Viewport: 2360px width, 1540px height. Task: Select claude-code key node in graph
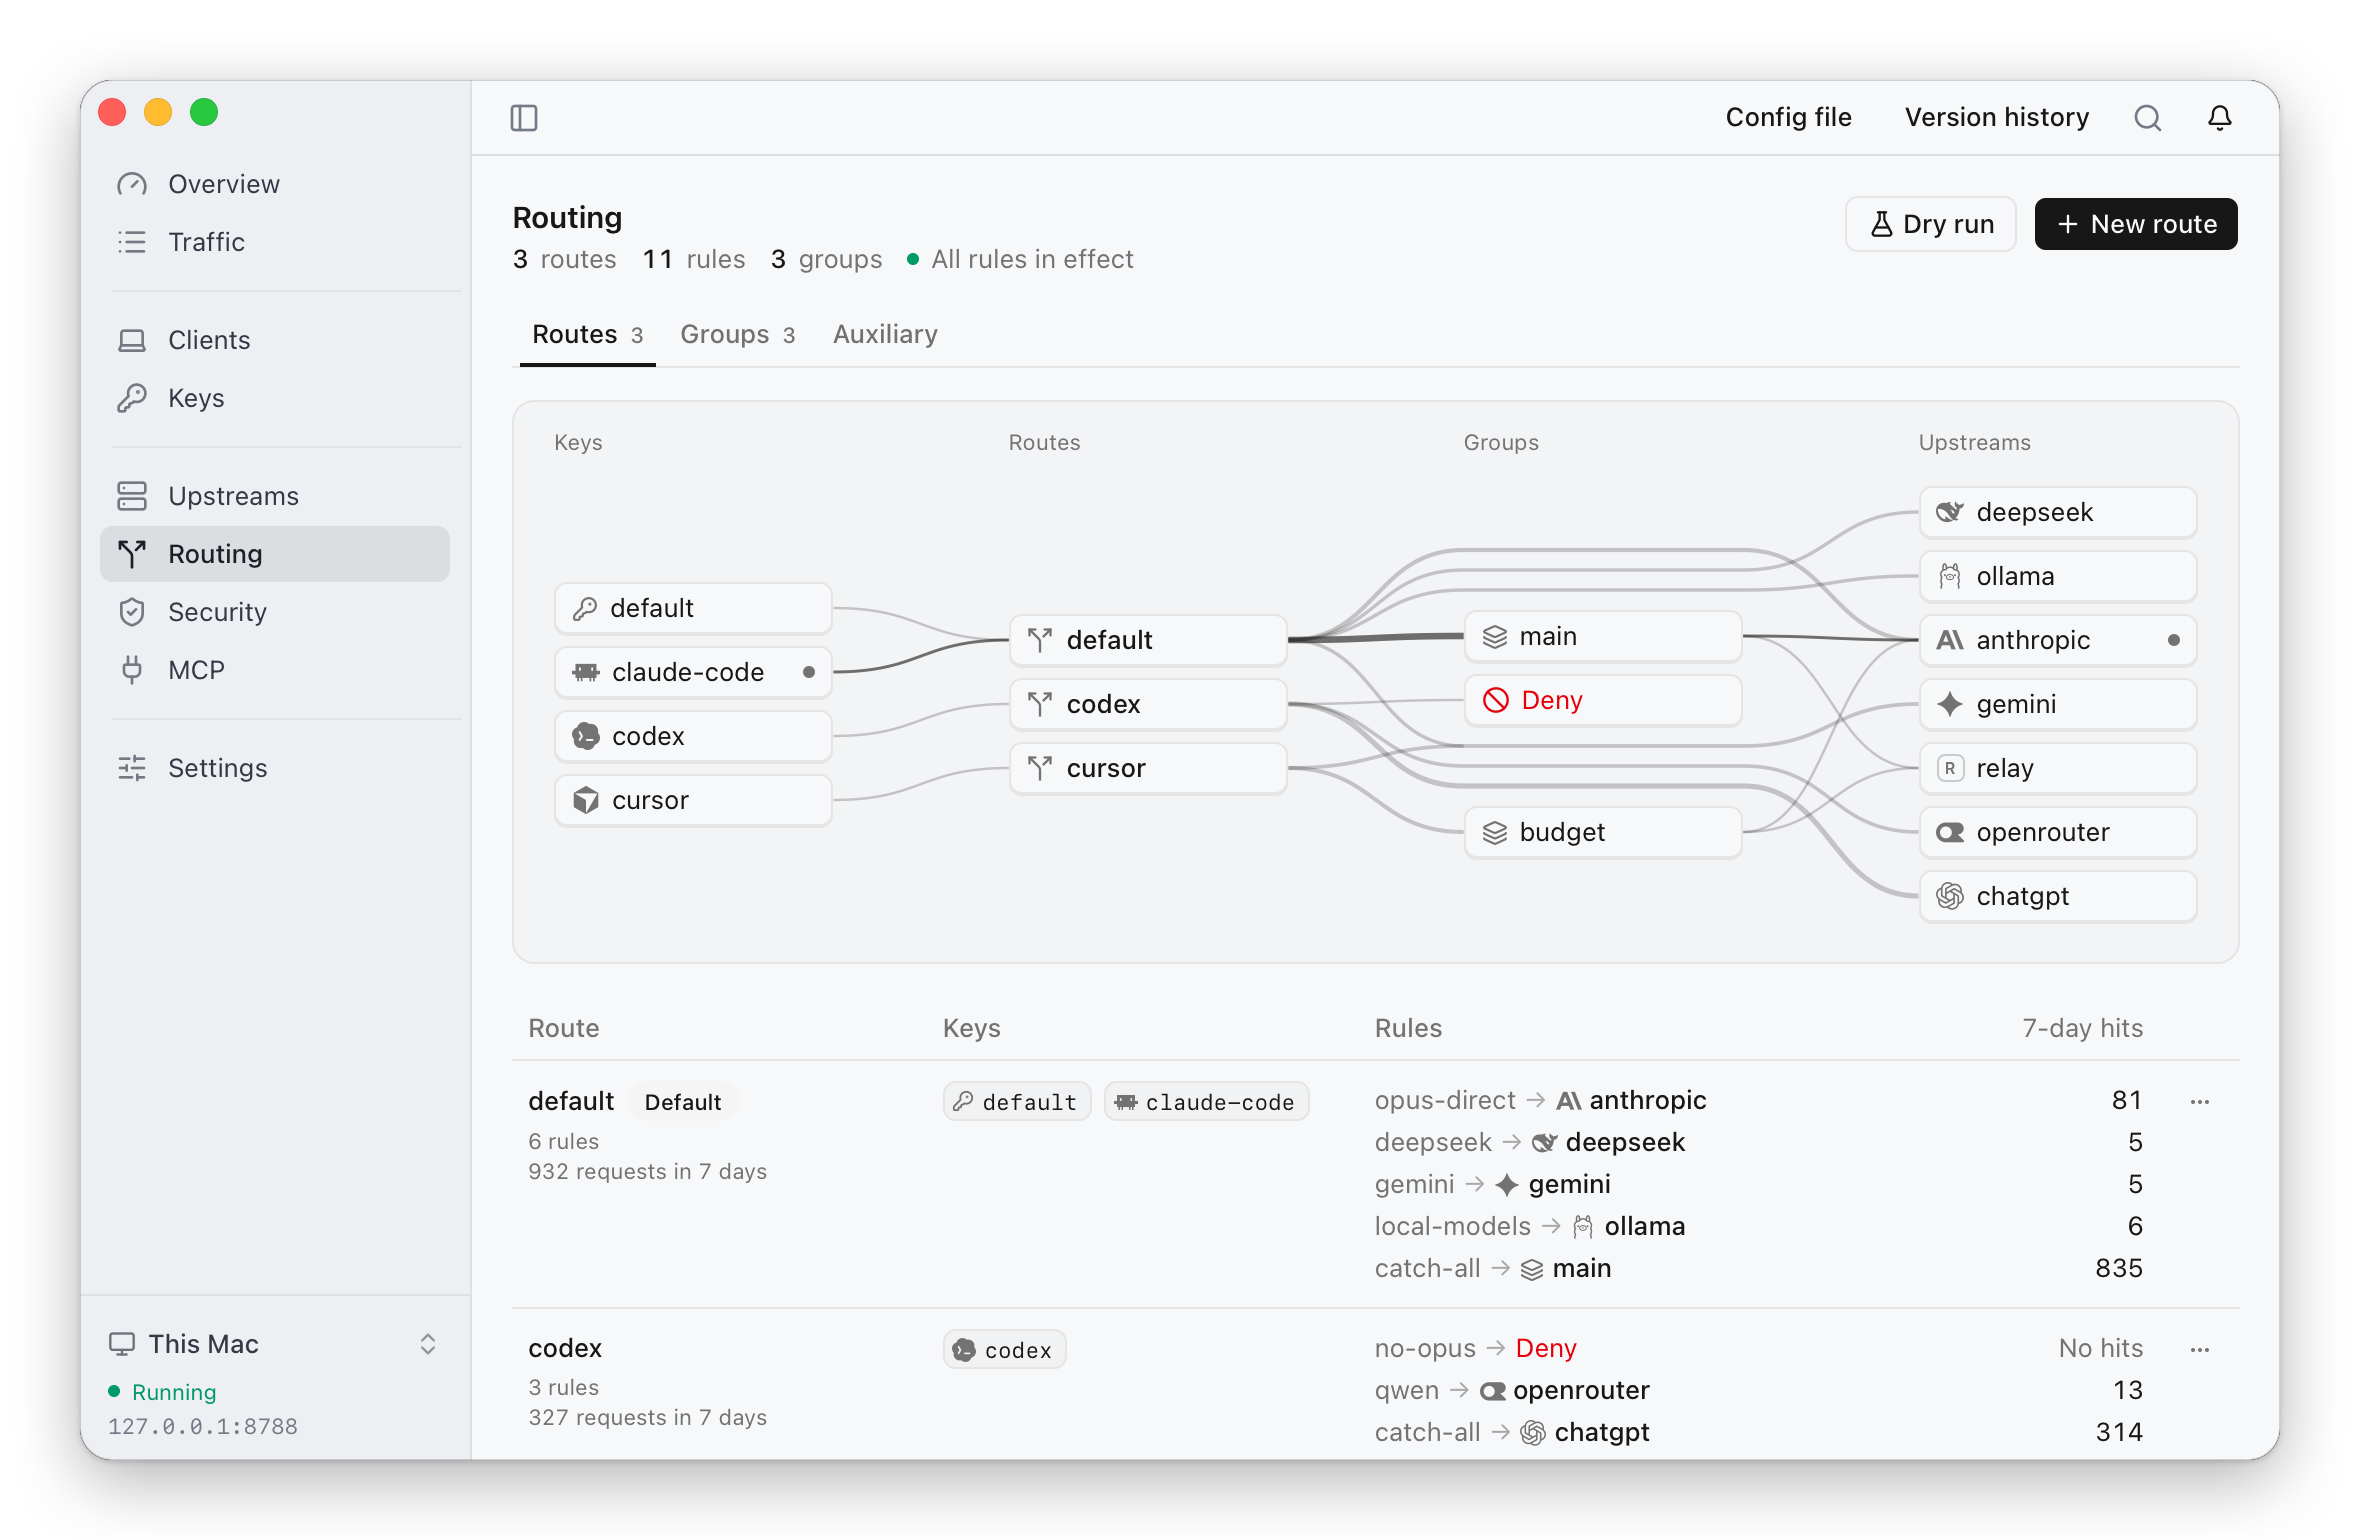click(x=693, y=672)
